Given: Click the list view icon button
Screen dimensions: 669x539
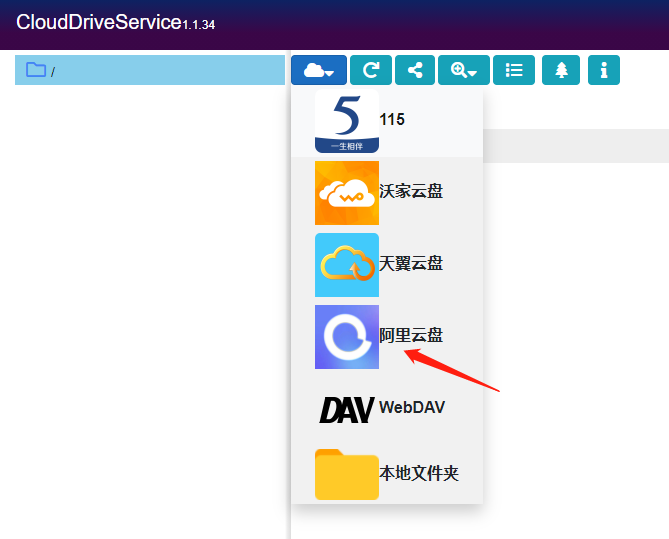Looking at the screenshot, I should pos(514,70).
